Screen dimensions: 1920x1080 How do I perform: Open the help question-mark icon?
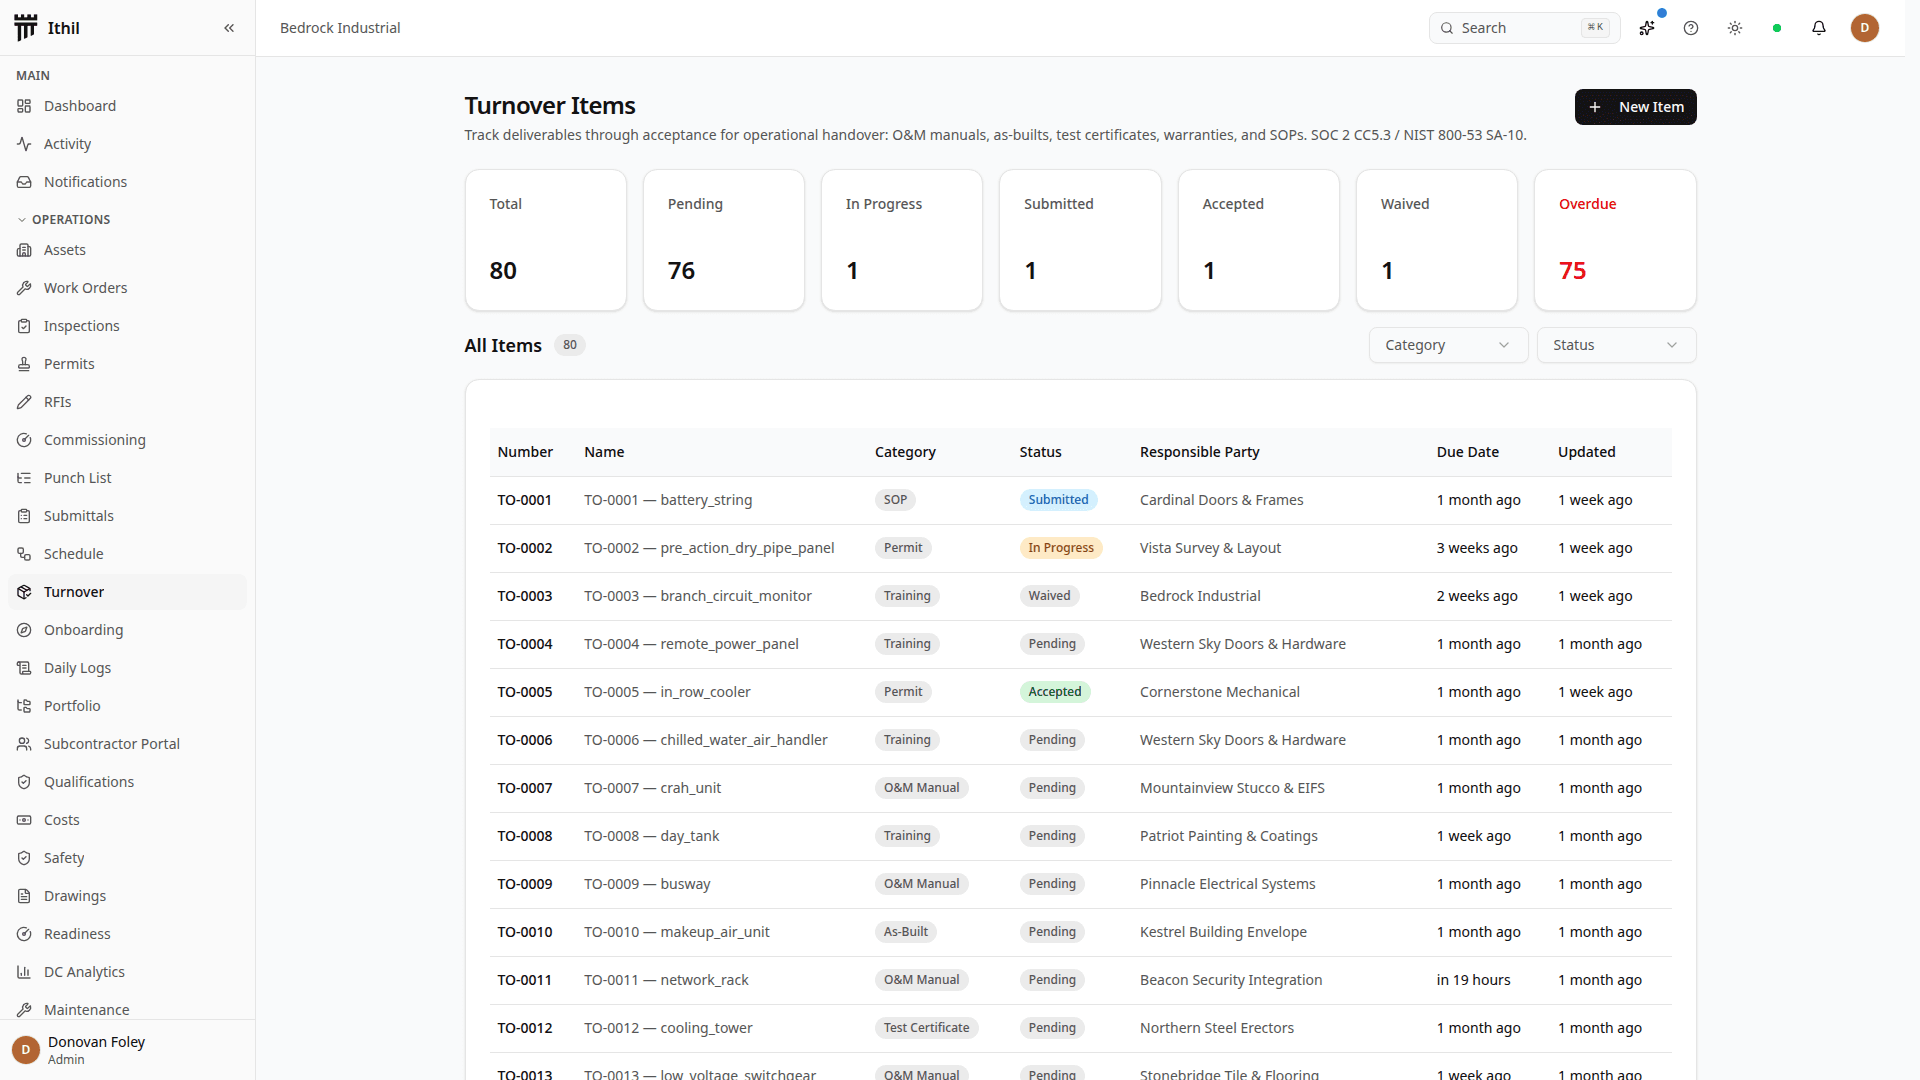point(1691,28)
